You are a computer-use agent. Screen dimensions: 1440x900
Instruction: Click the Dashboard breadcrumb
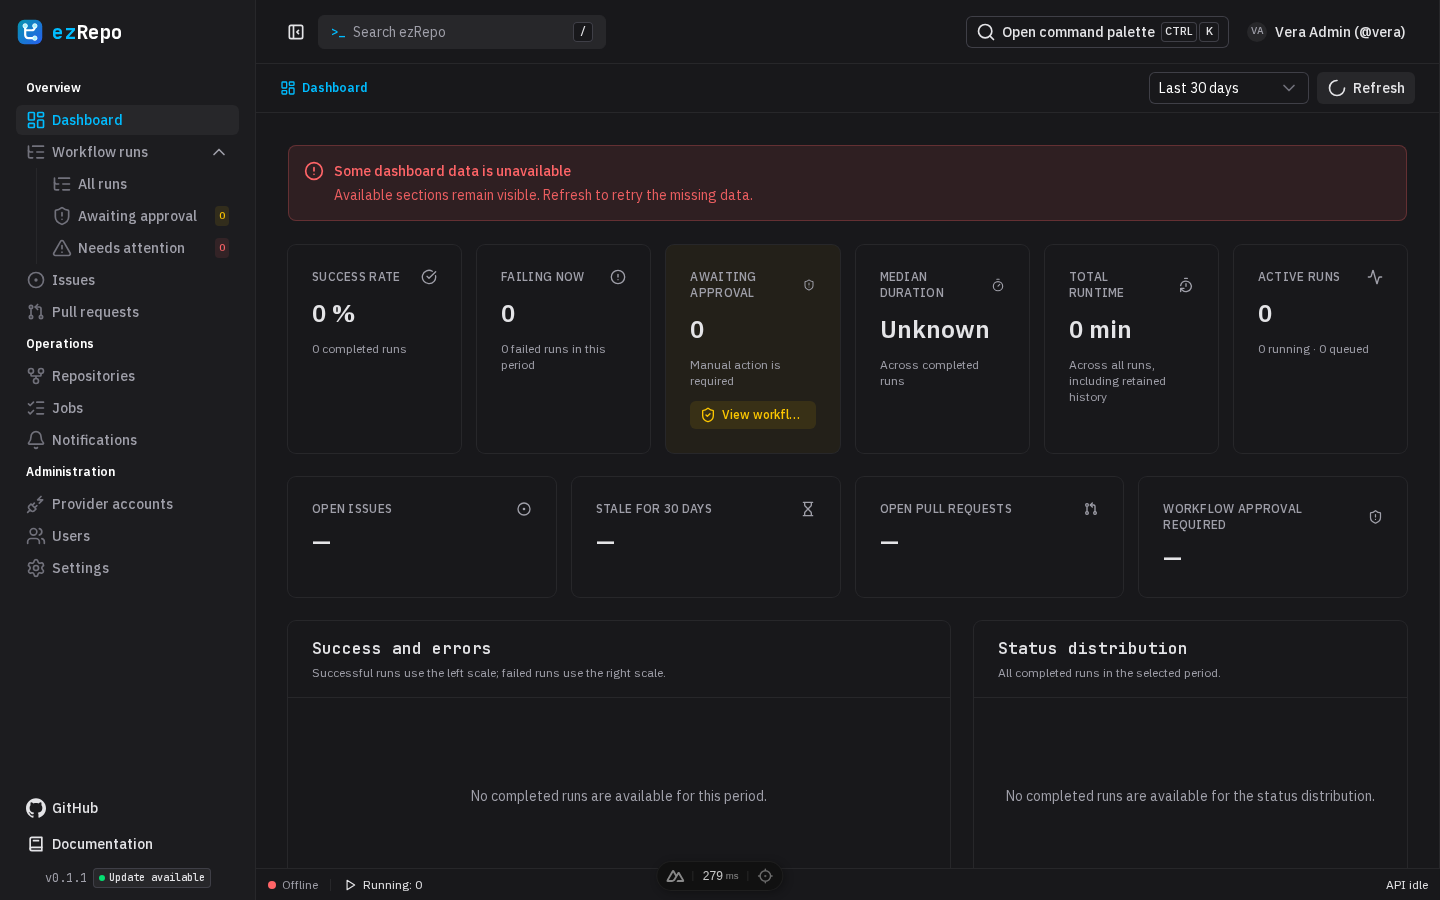(324, 88)
